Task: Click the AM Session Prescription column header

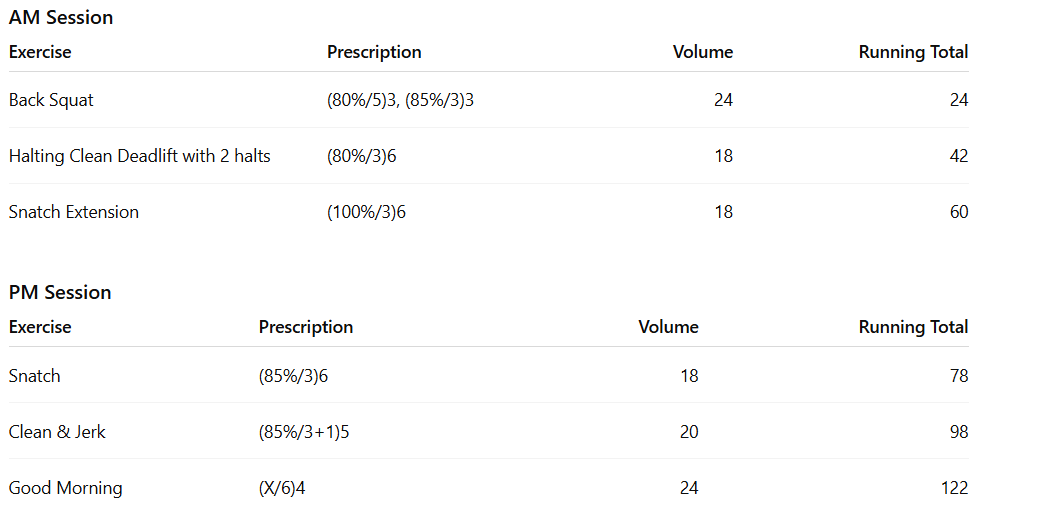Action: click(374, 52)
